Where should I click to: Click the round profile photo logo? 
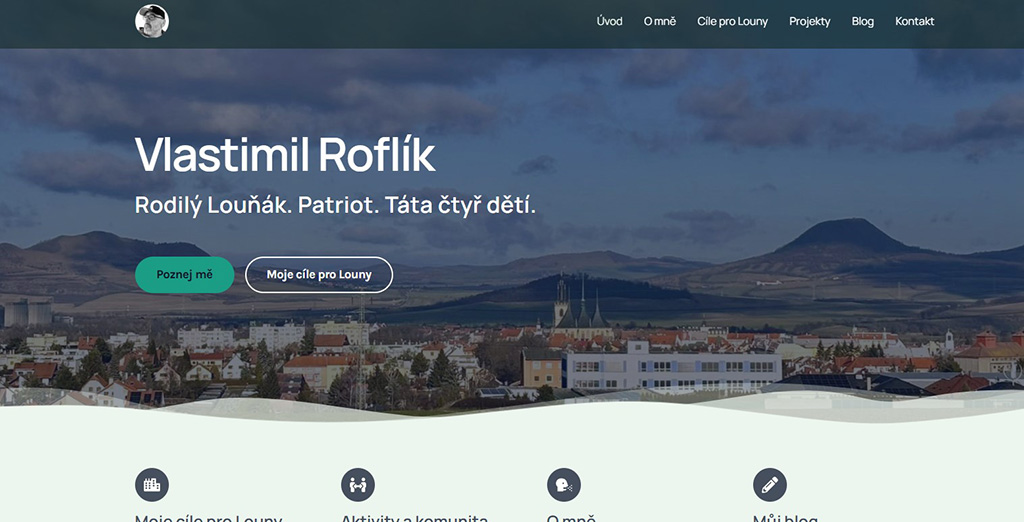[x=152, y=21]
